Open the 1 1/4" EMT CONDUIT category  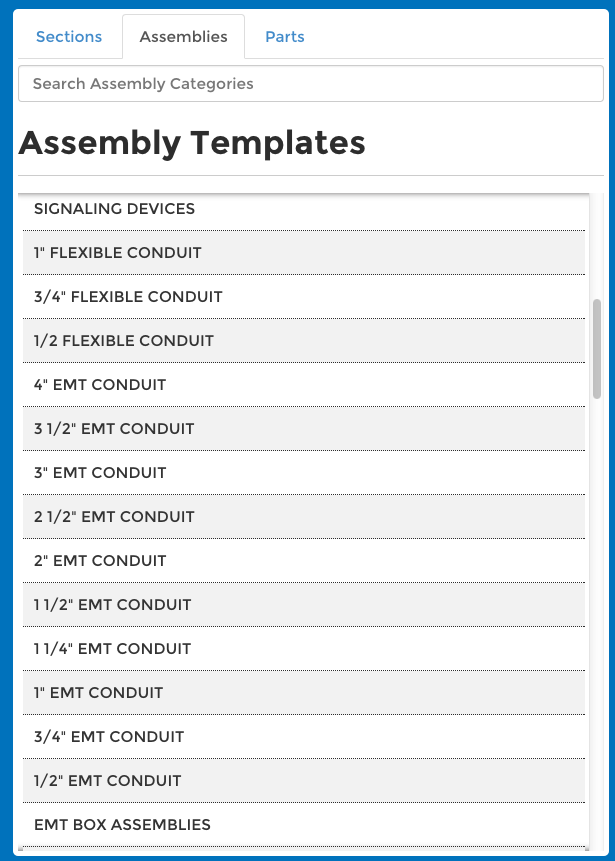click(303, 649)
